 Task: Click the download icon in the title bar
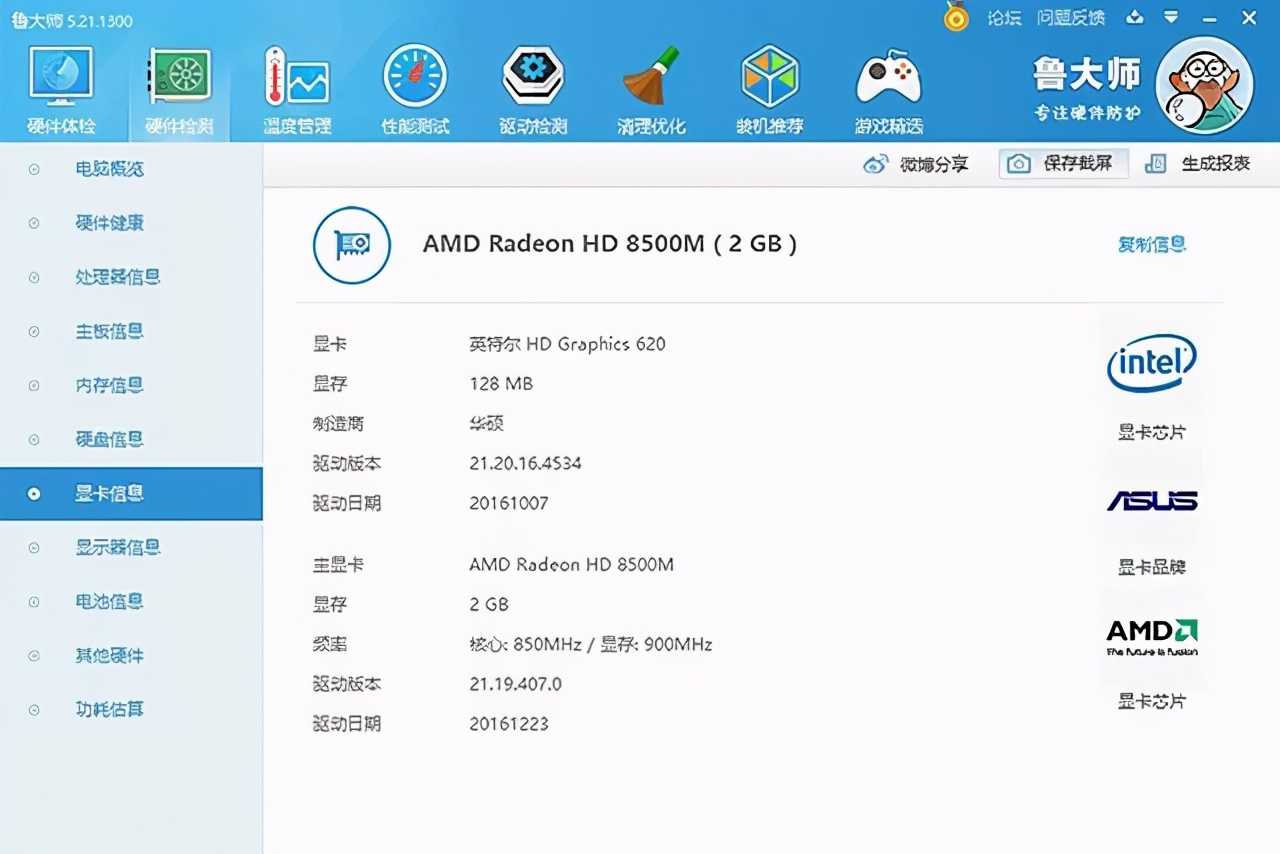[x=1134, y=17]
